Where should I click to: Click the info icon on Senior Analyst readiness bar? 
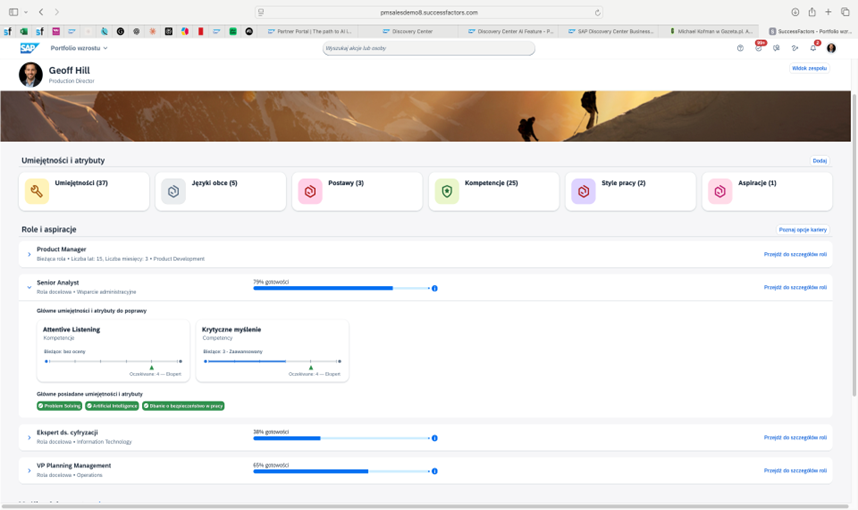(x=434, y=288)
